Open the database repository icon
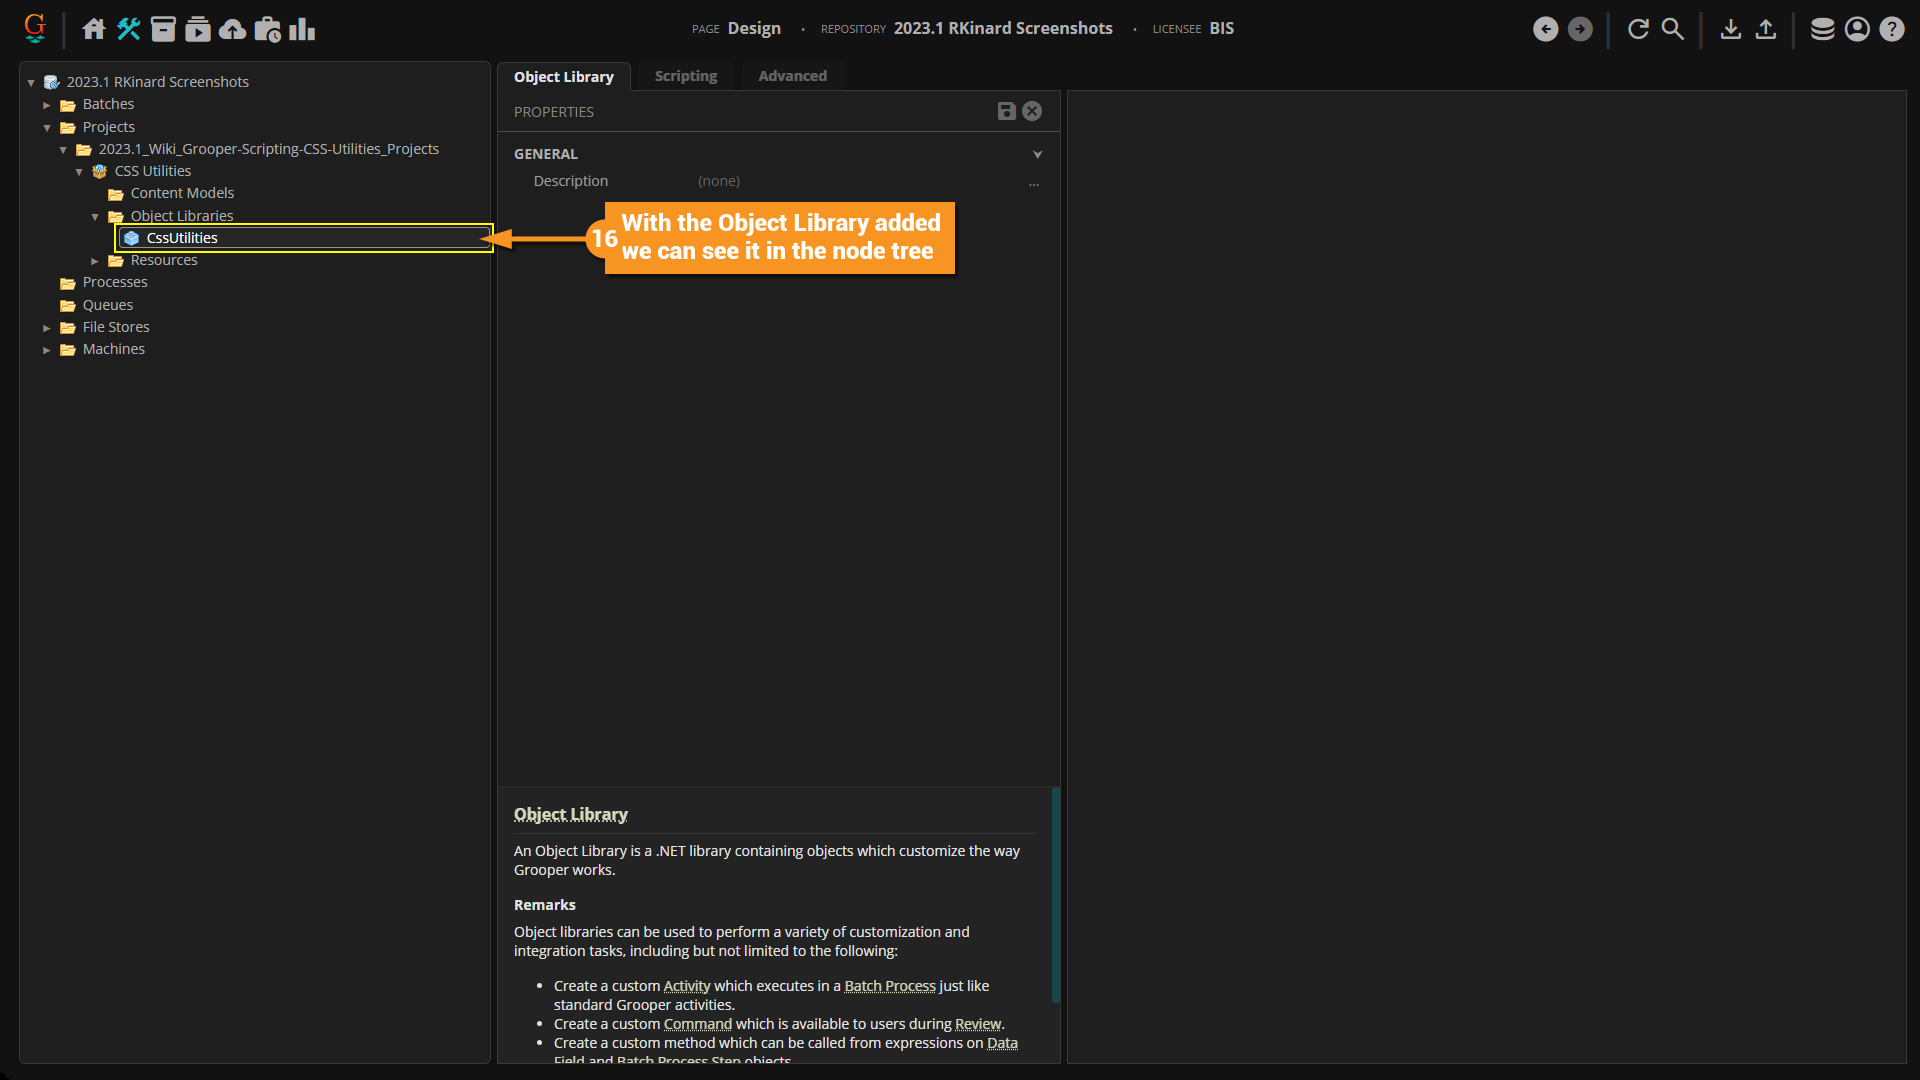 1822,29
